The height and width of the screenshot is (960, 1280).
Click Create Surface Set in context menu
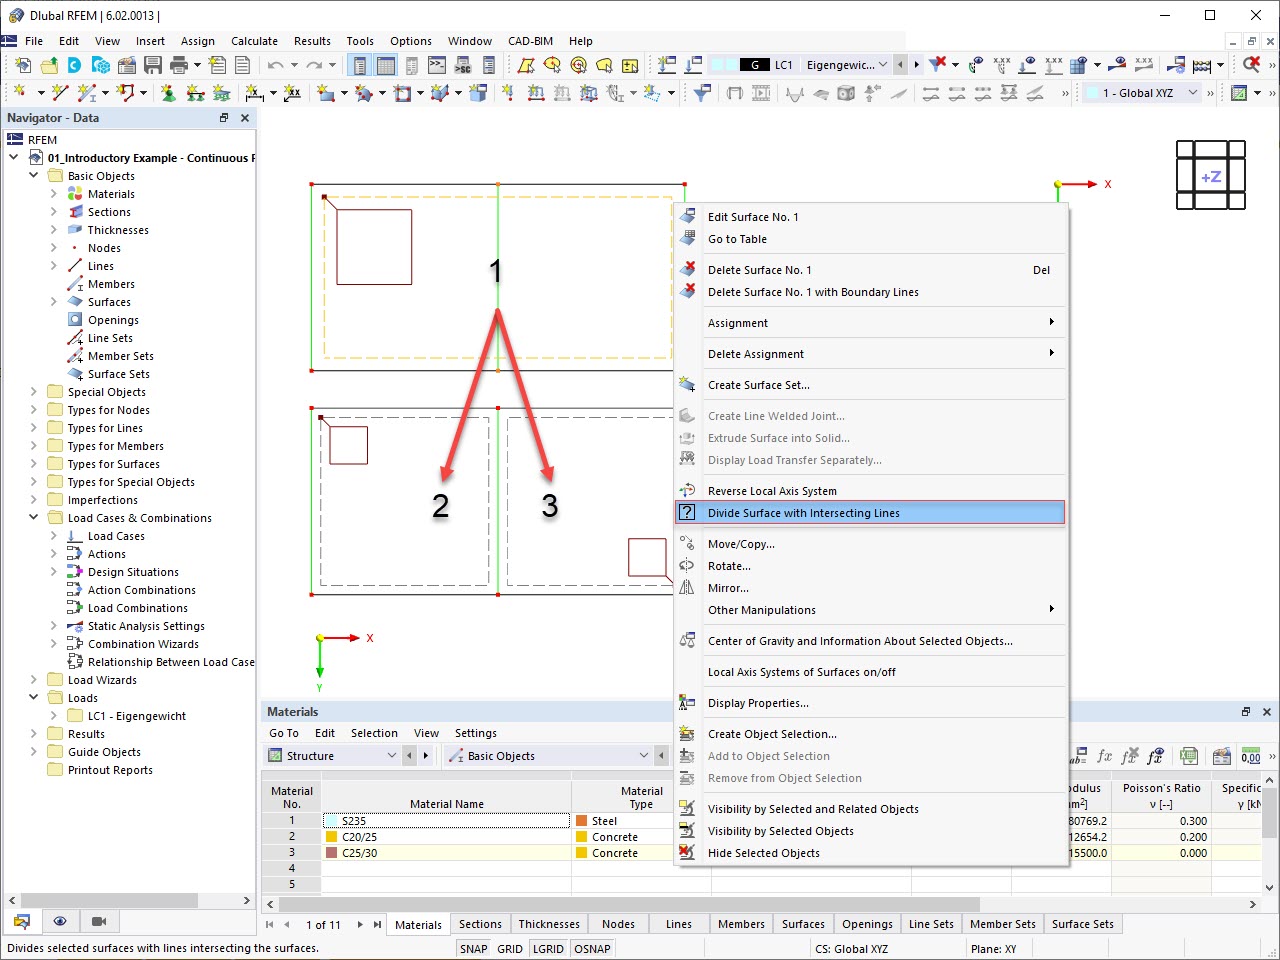tap(758, 385)
